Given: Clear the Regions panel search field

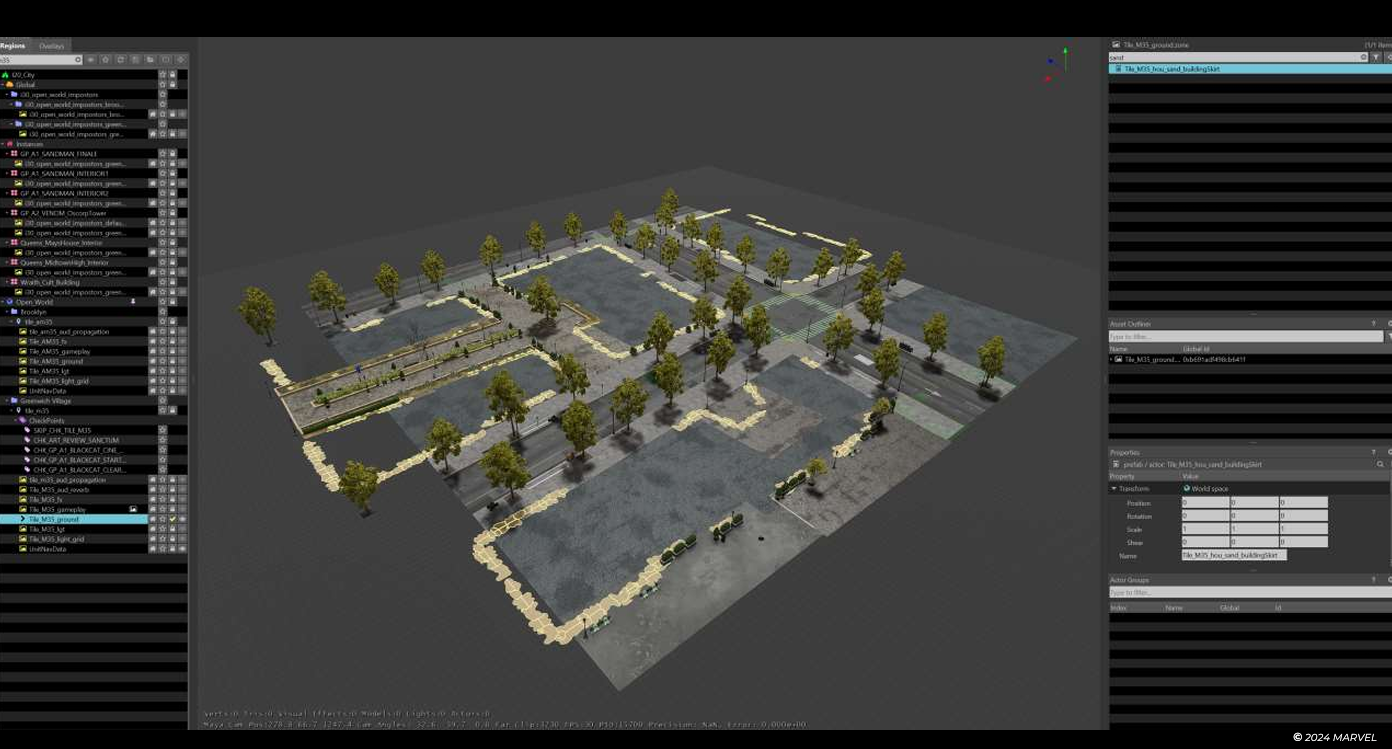Looking at the screenshot, I should tap(77, 60).
